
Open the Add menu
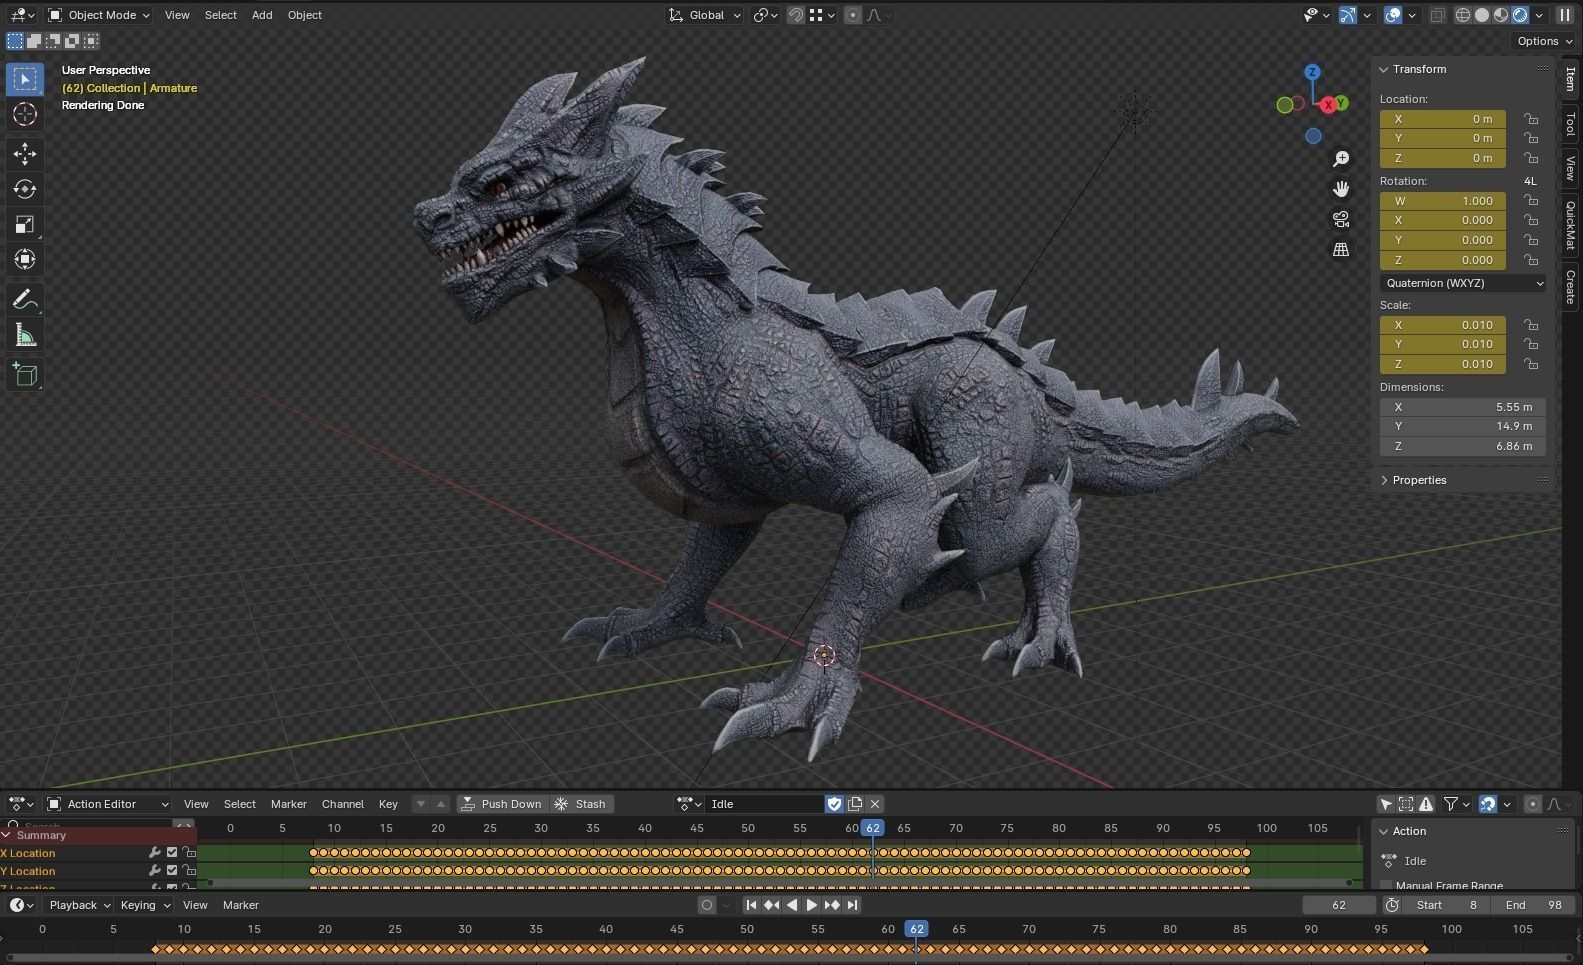[262, 15]
